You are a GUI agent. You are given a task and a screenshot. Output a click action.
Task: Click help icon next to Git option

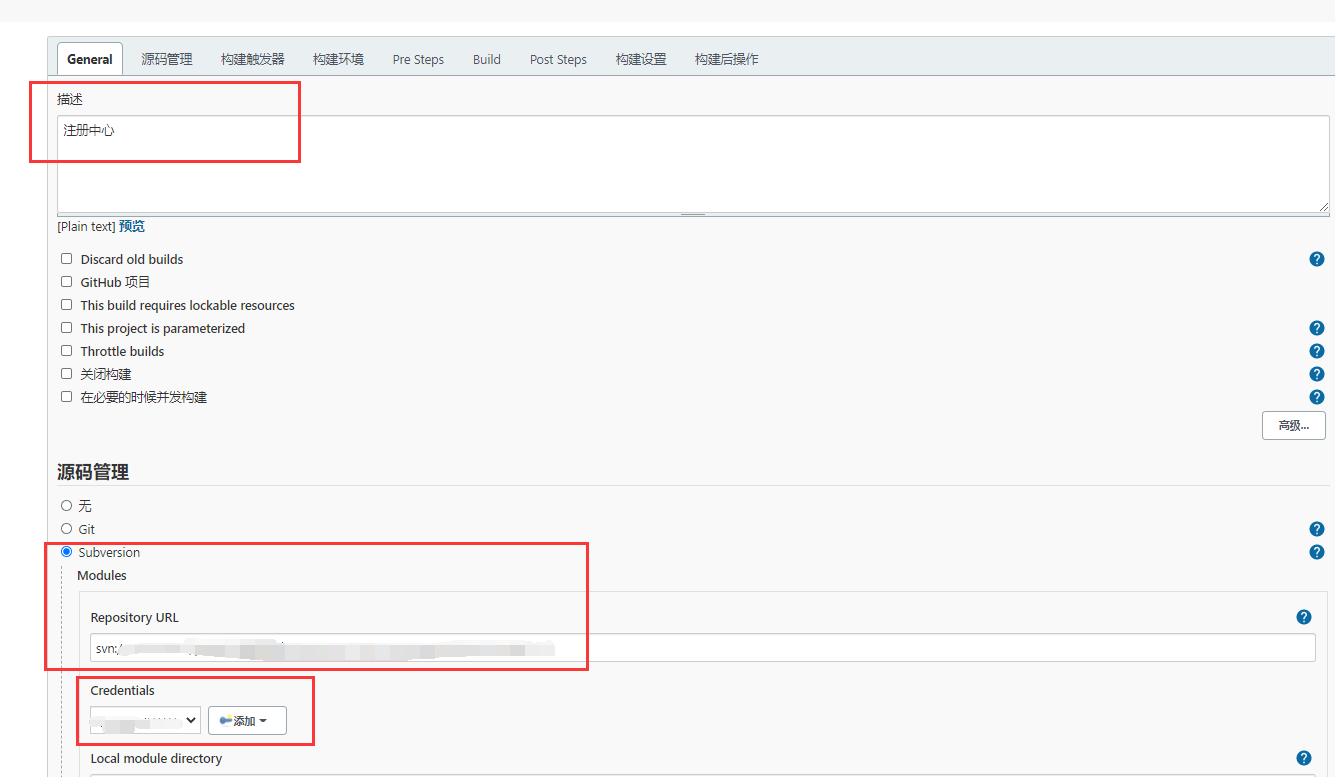(1316, 528)
